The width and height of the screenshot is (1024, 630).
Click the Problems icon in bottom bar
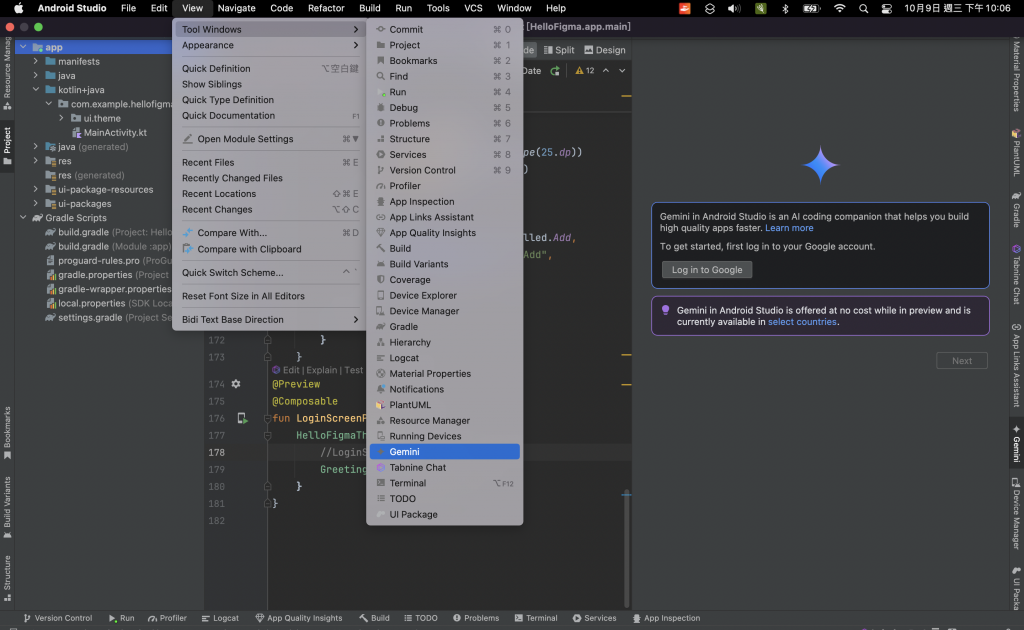click(x=456, y=618)
